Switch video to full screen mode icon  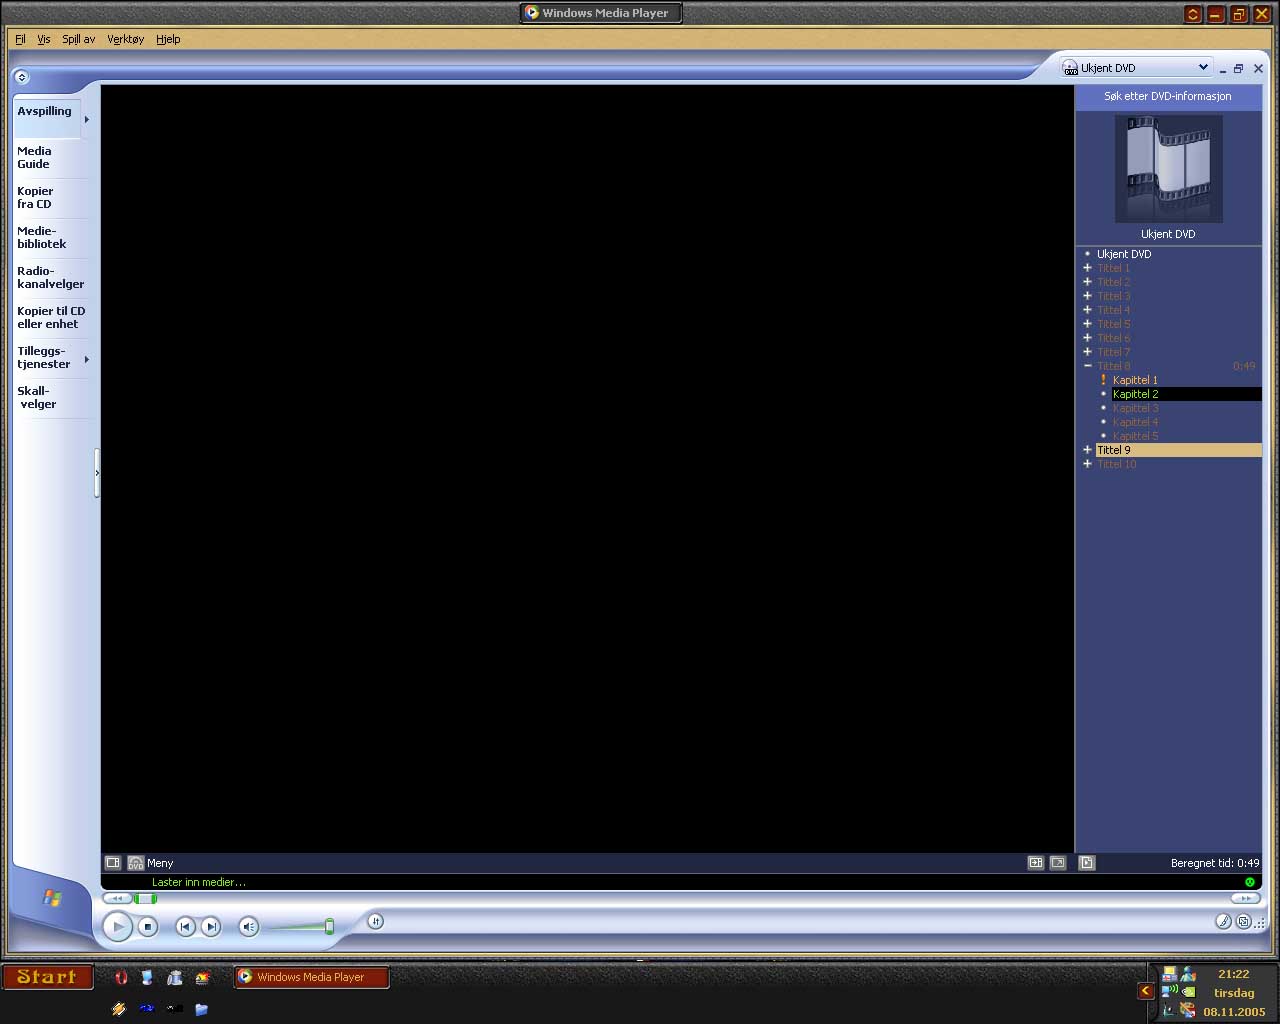(1058, 863)
